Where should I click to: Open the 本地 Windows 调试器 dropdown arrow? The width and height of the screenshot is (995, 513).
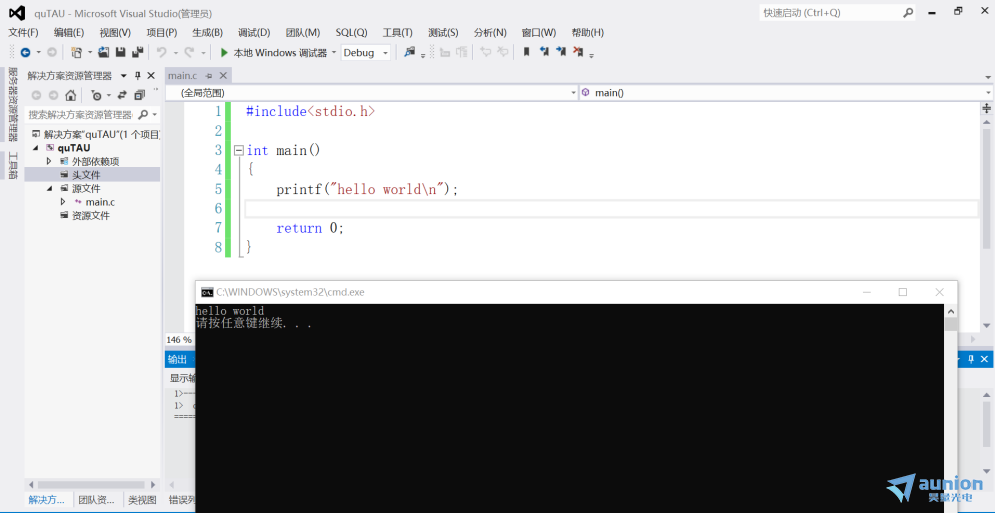(x=334, y=53)
